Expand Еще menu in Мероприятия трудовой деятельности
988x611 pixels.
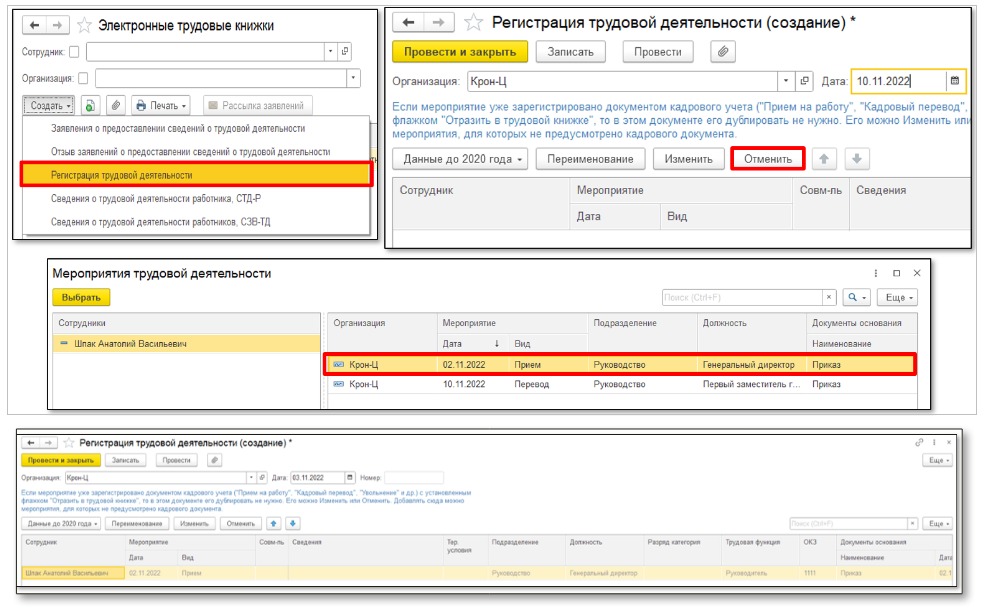897,297
